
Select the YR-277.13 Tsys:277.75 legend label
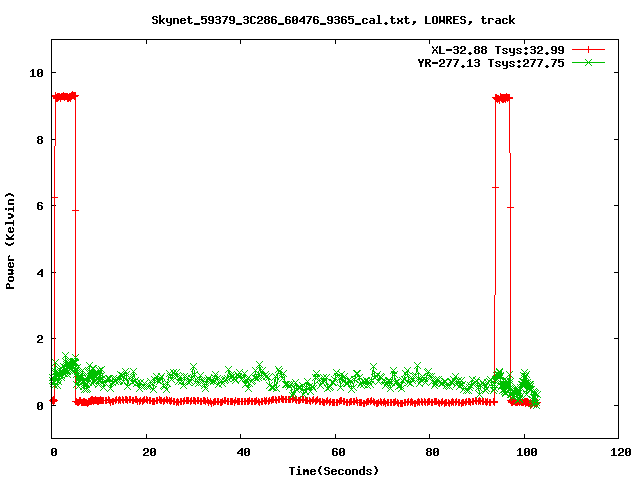click(491, 63)
